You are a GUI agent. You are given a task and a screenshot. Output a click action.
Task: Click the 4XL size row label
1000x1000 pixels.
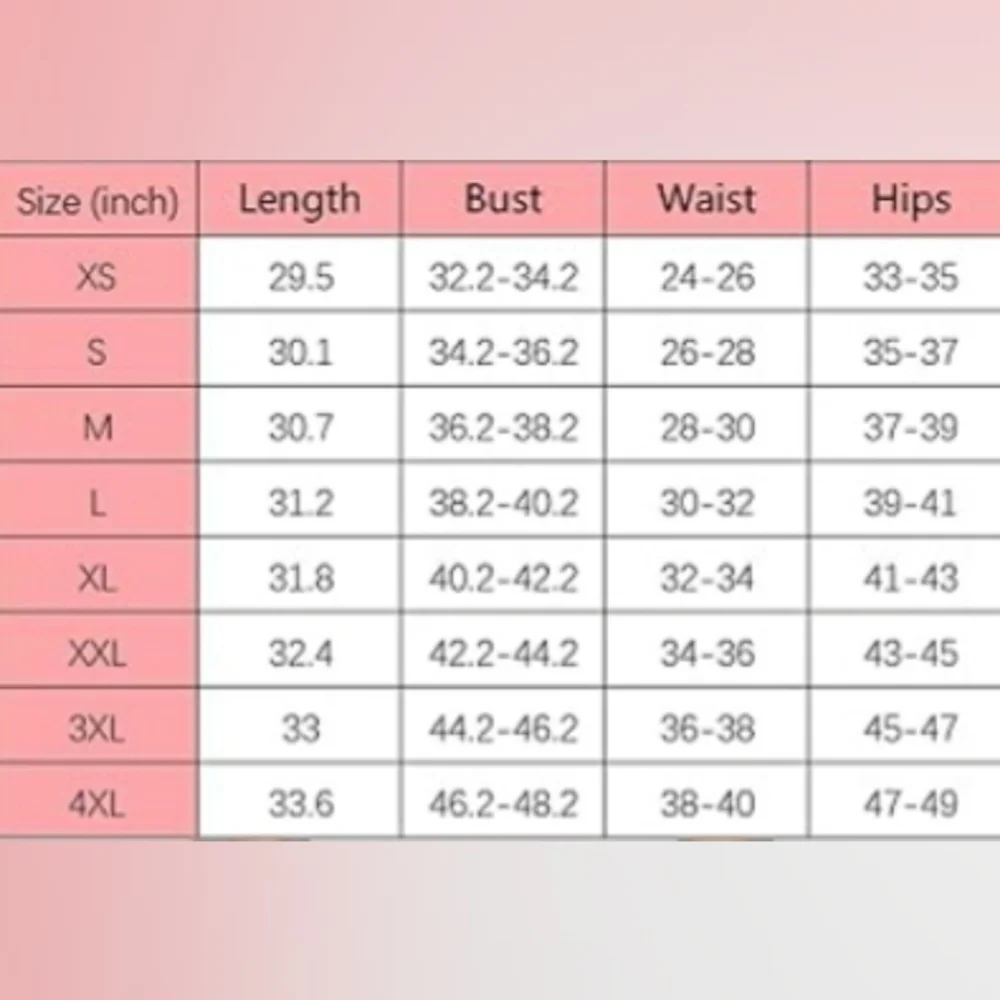click(97, 804)
